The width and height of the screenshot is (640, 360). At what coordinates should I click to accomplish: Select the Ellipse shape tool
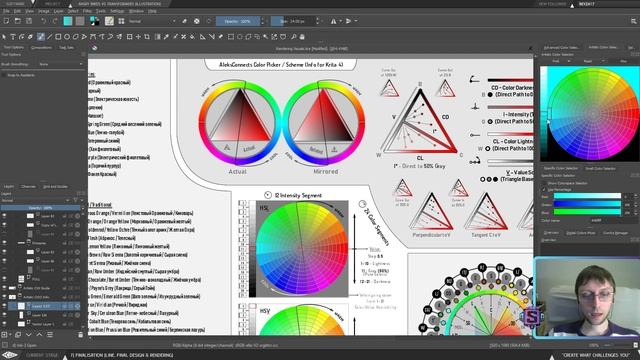[x=67, y=37]
